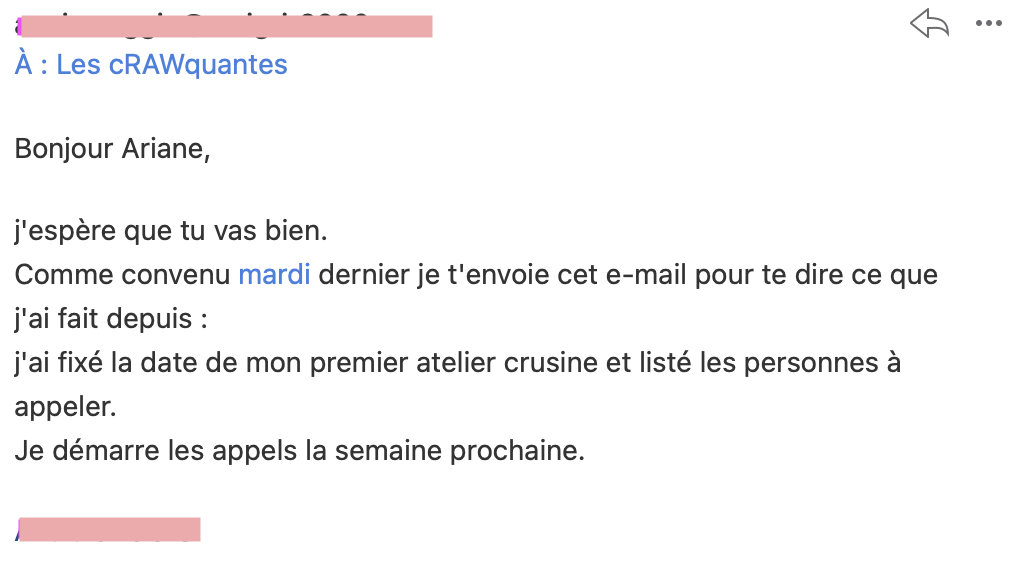This screenshot has height=562, width=1018.
Task: Click the reply arrow icon
Action: point(929,24)
